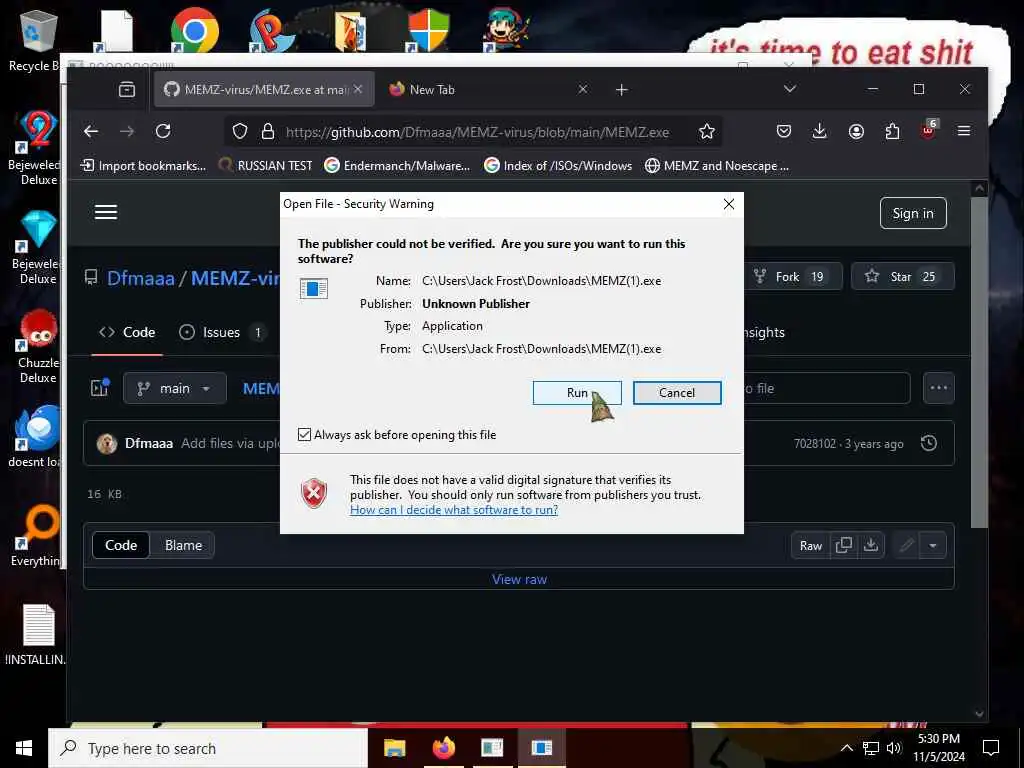The width and height of the screenshot is (1024, 768).
Task: Click the taskbar search box
Action: click(208, 748)
